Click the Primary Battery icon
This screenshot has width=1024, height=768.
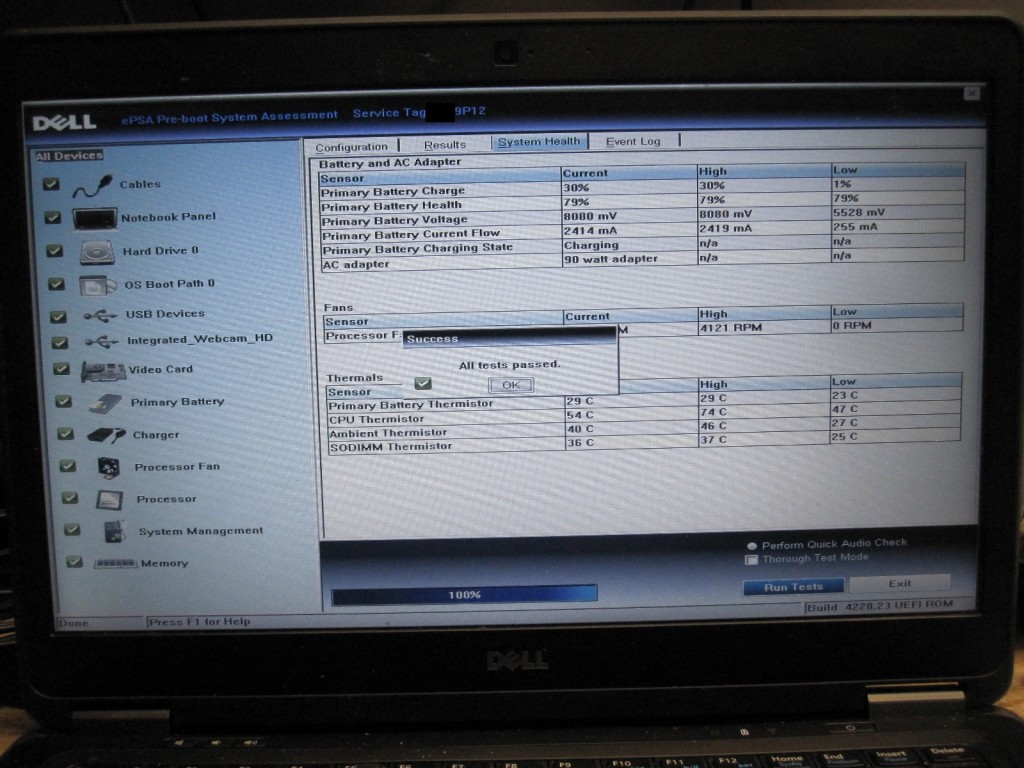click(106, 403)
